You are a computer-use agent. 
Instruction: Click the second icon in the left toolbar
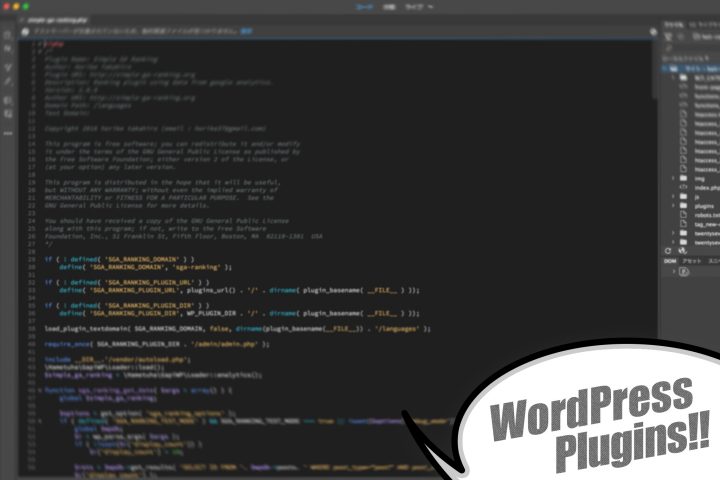click(8, 49)
